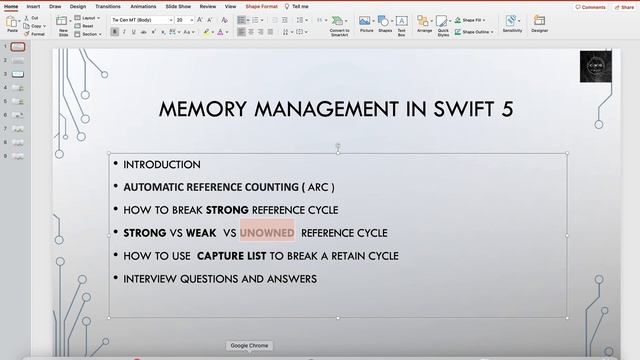Insert a Text Box

pyautogui.click(x=402, y=26)
